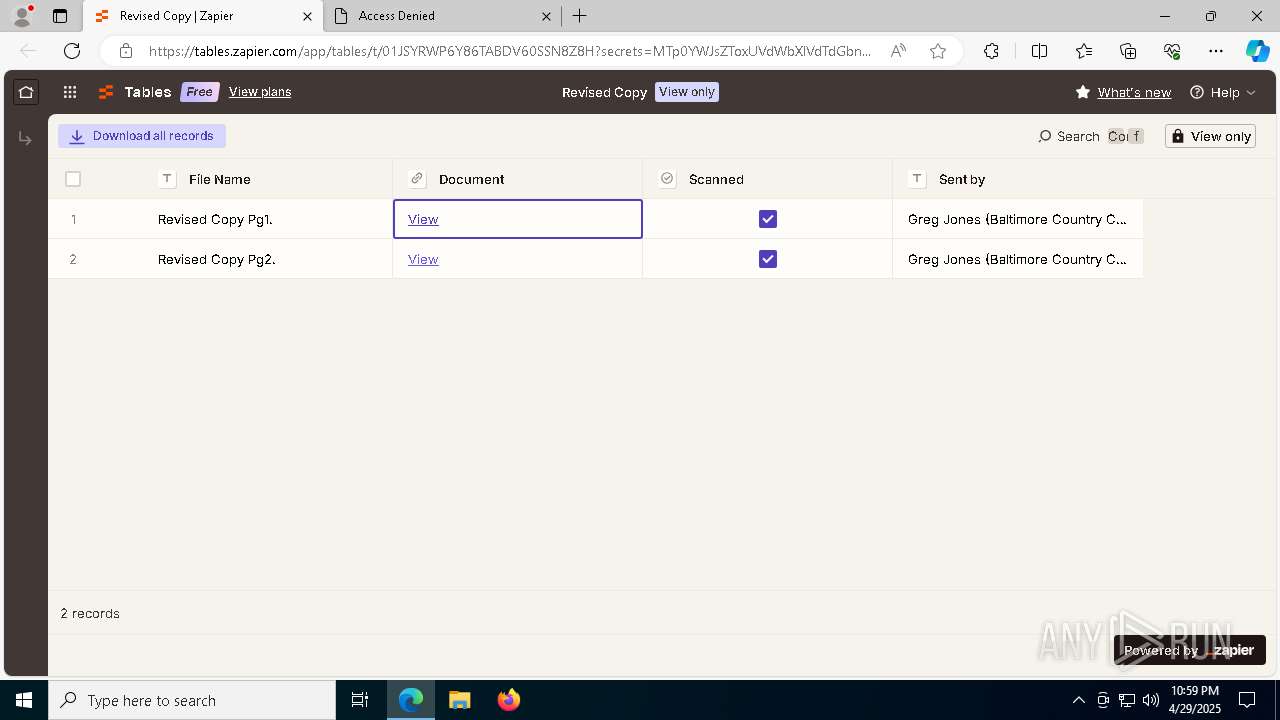Image resolution: width=1280 pixels, height=720 pixels.
Task: Select Sent by cell in row 1
Action: point(1018,219)
